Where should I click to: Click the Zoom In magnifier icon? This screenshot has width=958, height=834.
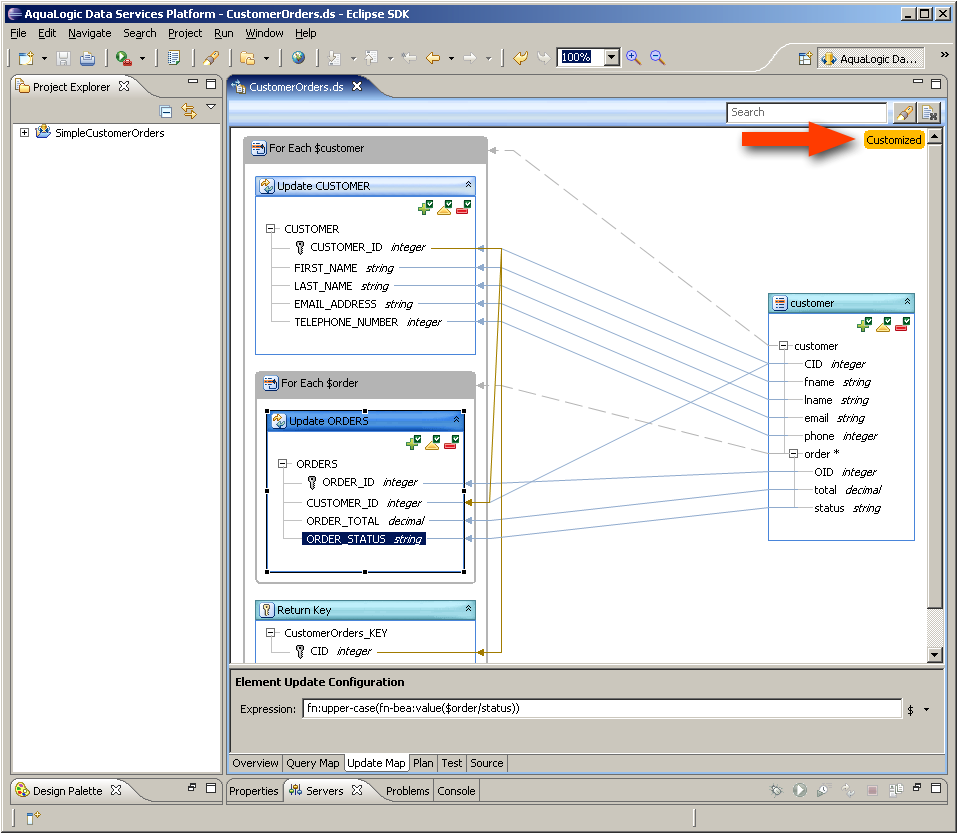tap(633, 57)
